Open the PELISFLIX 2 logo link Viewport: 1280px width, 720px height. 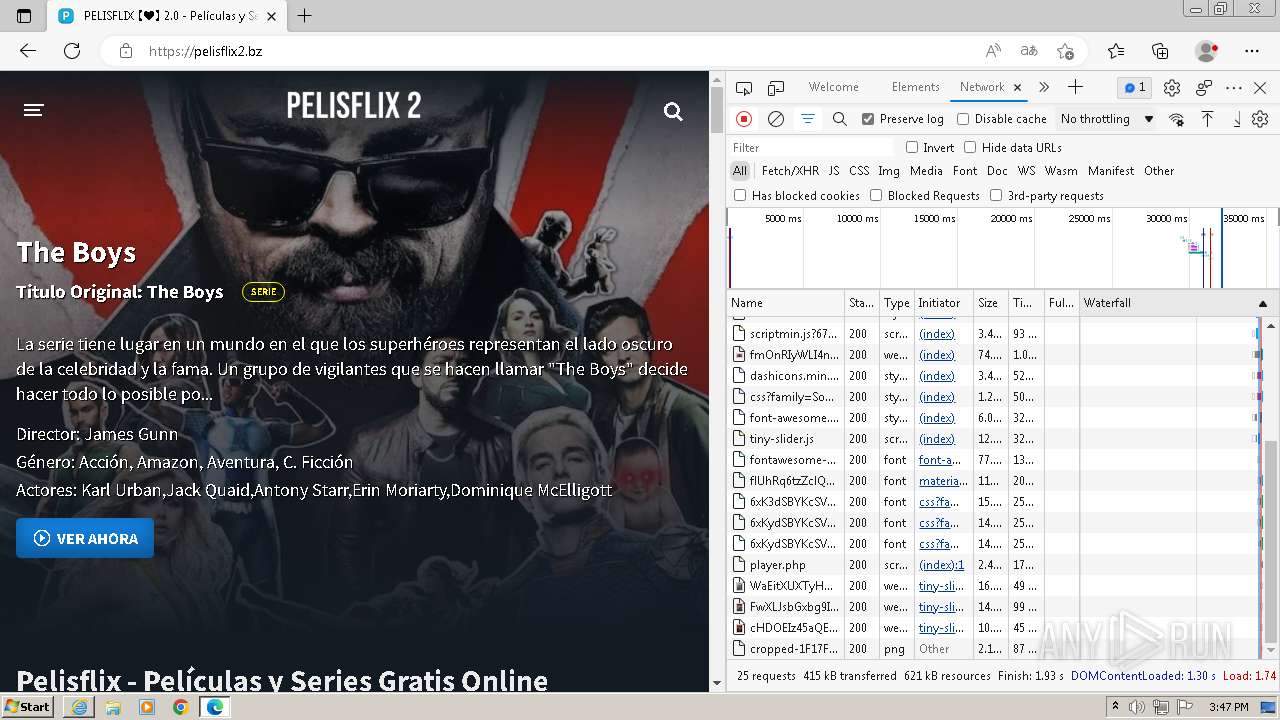tap(354, 105)
